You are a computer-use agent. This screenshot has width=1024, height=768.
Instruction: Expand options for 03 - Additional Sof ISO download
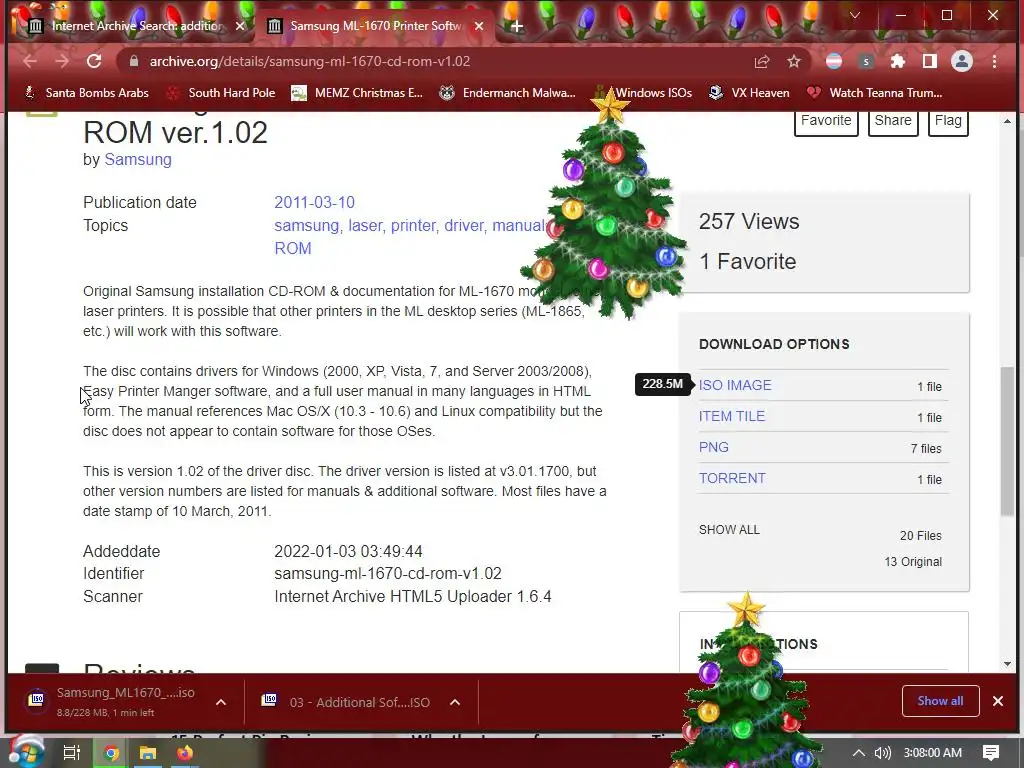455,702
